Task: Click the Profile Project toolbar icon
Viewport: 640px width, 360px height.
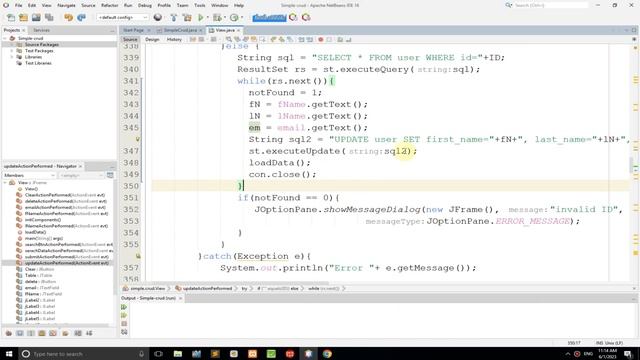Action: click(x=234, y=18)
